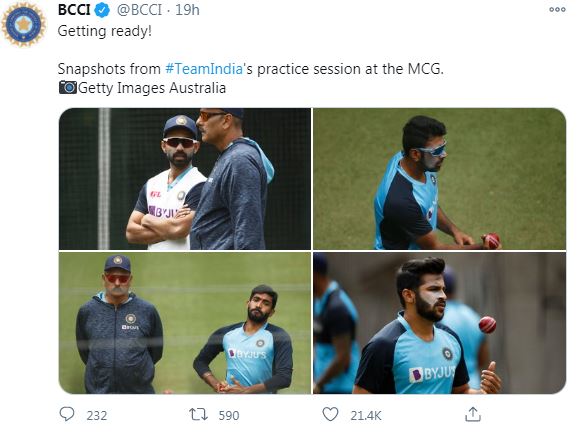The image size is (580, 434).
Task: Click the 21.4K likes count
Action: pos(365,416)
